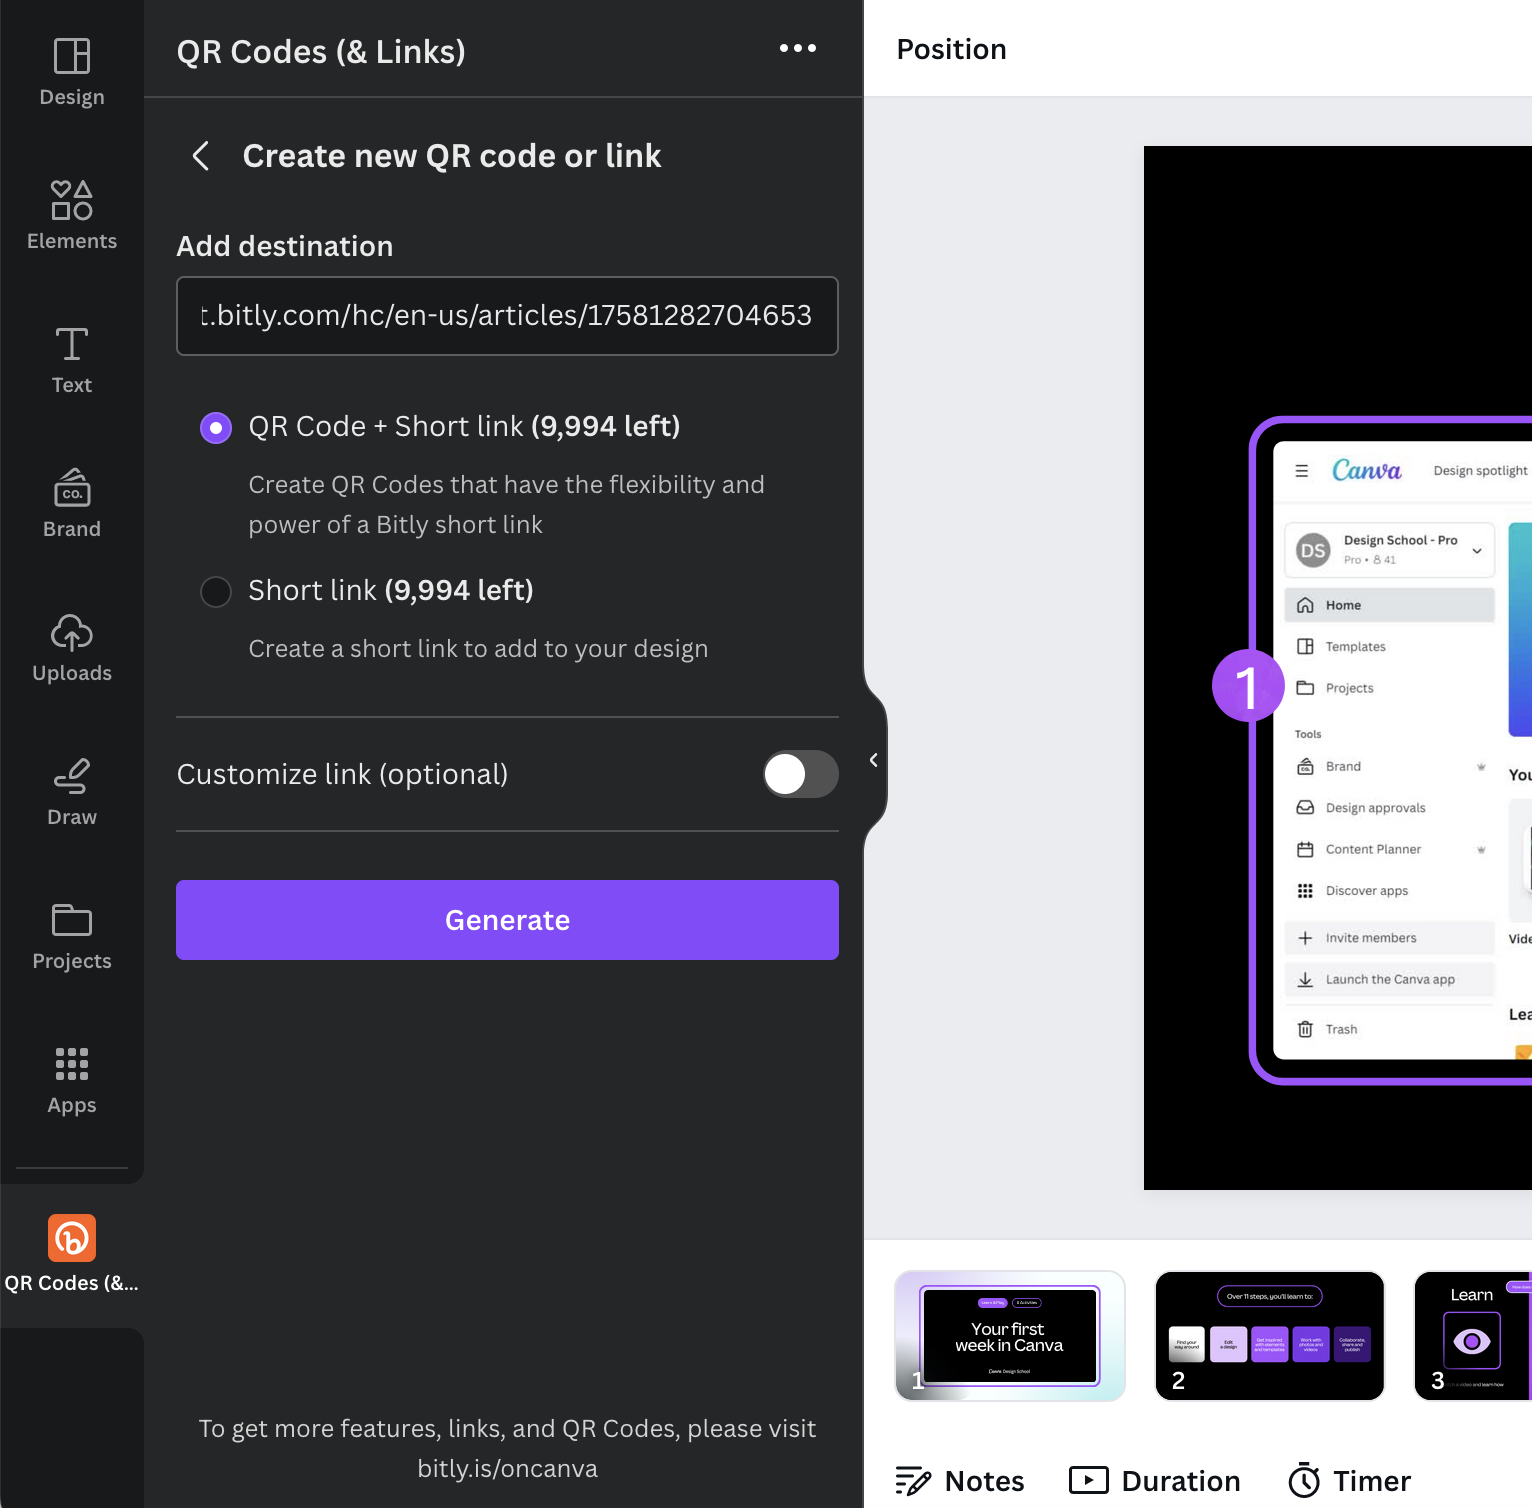Go back from Create new QR code
The height and width of the screenshot is (1508, 1532).
point(201,156)
